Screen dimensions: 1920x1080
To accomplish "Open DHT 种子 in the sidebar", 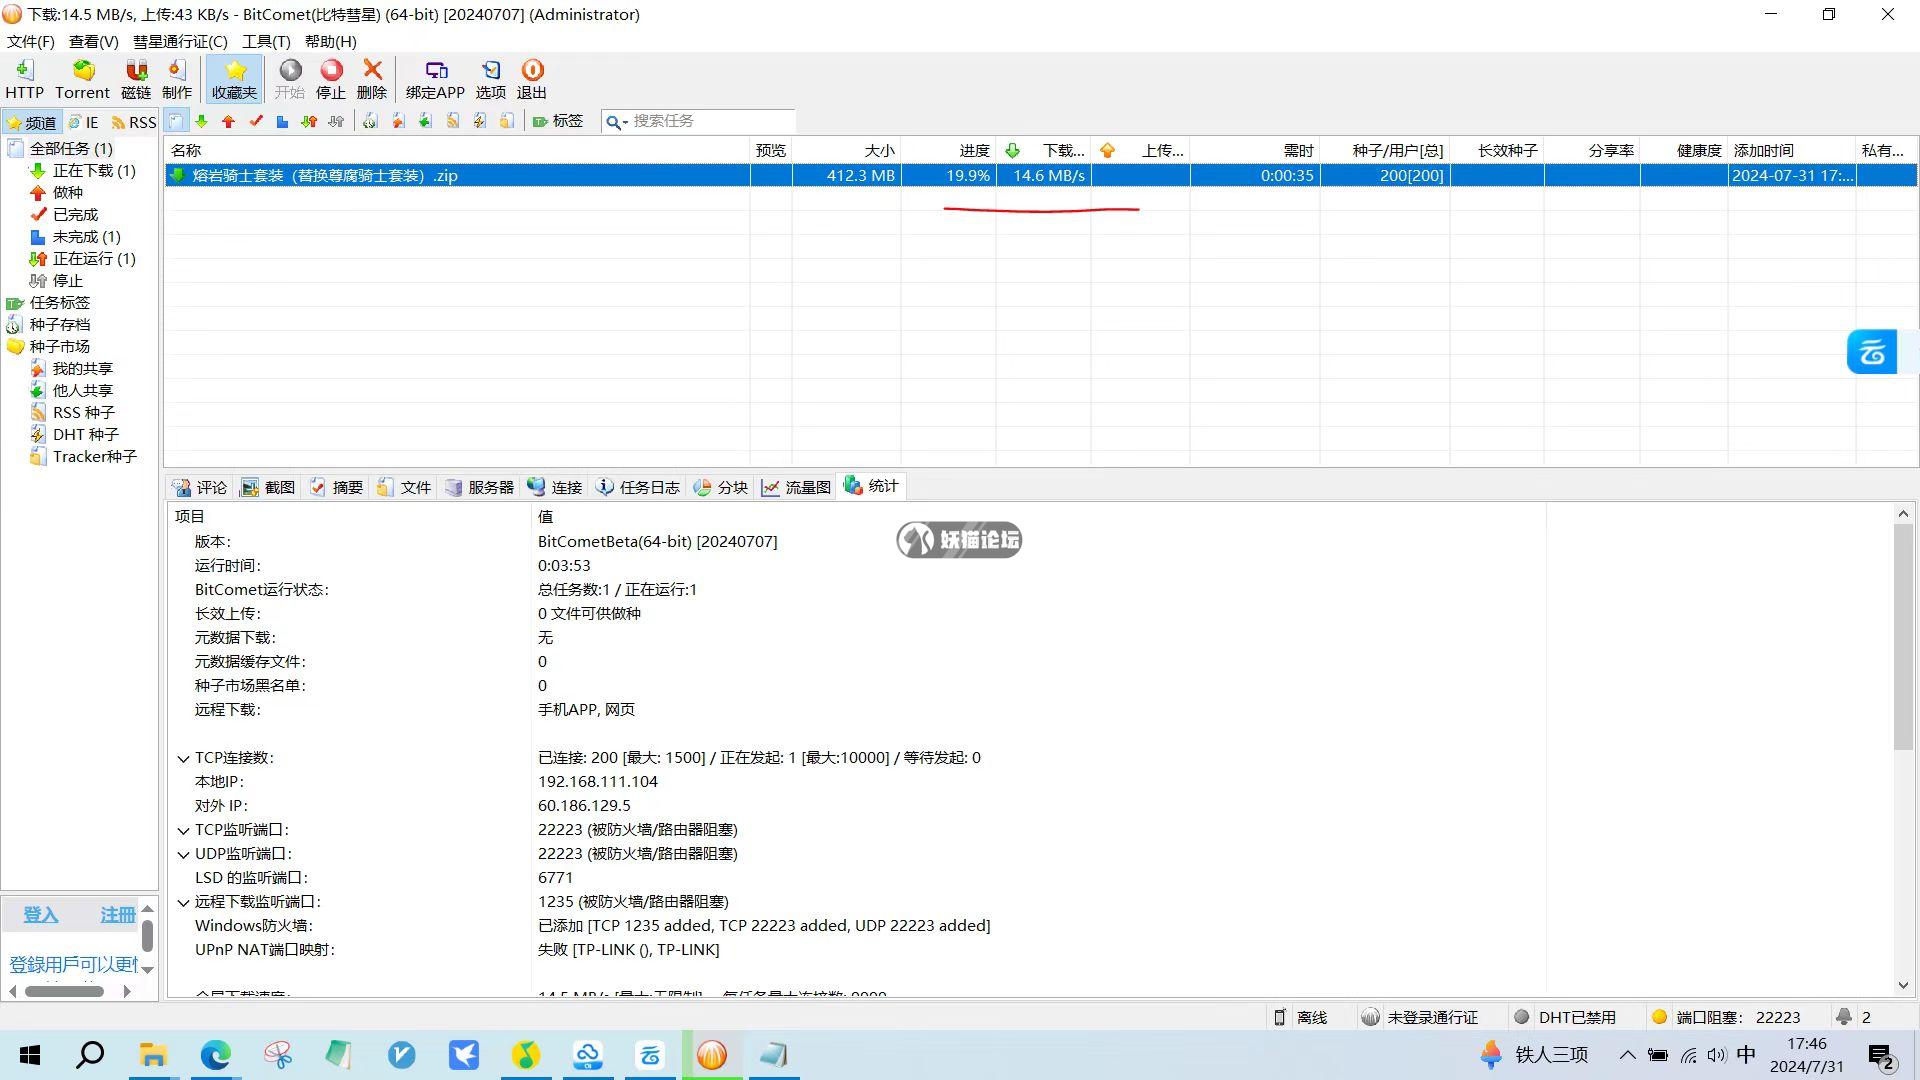I will (x=86, y=434).
